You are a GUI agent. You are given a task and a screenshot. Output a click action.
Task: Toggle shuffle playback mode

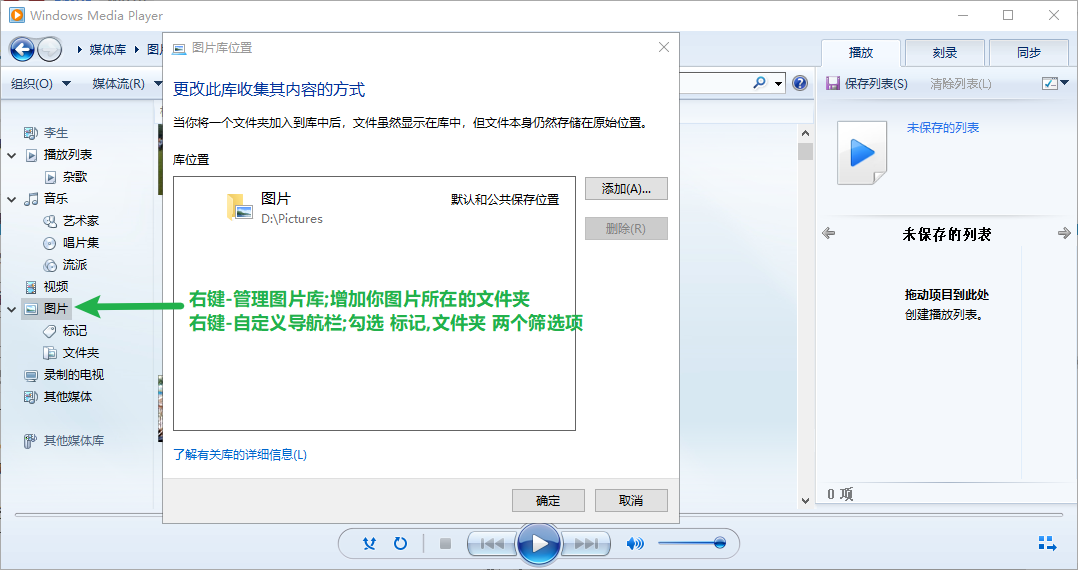pos(370,543)
